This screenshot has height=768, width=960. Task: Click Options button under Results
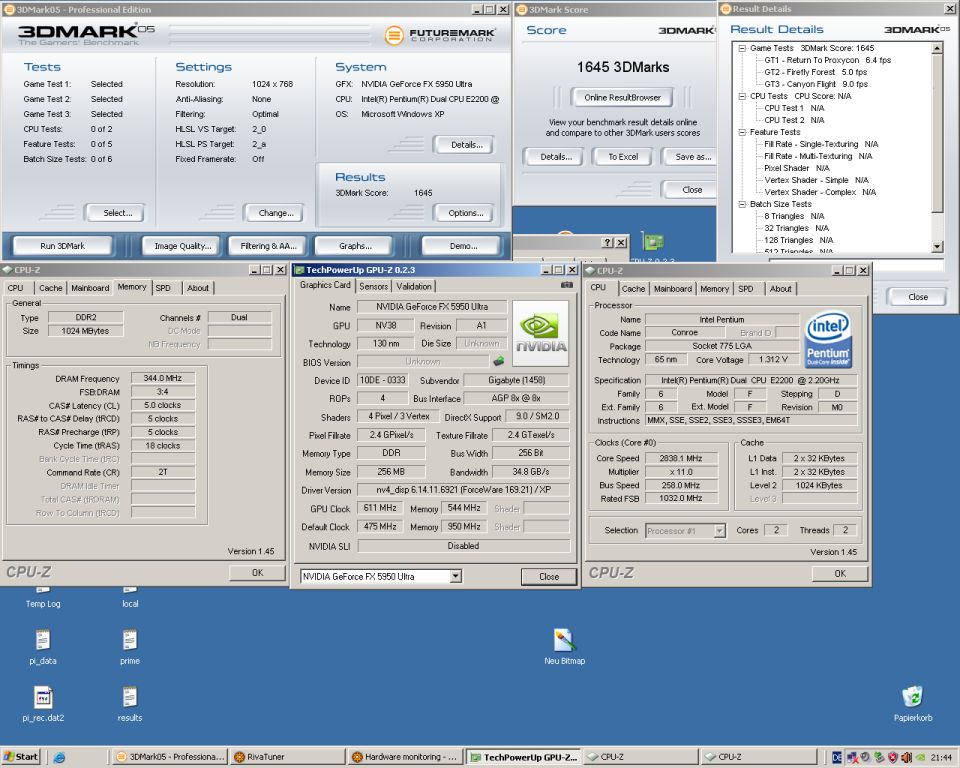tap(465, 213)
